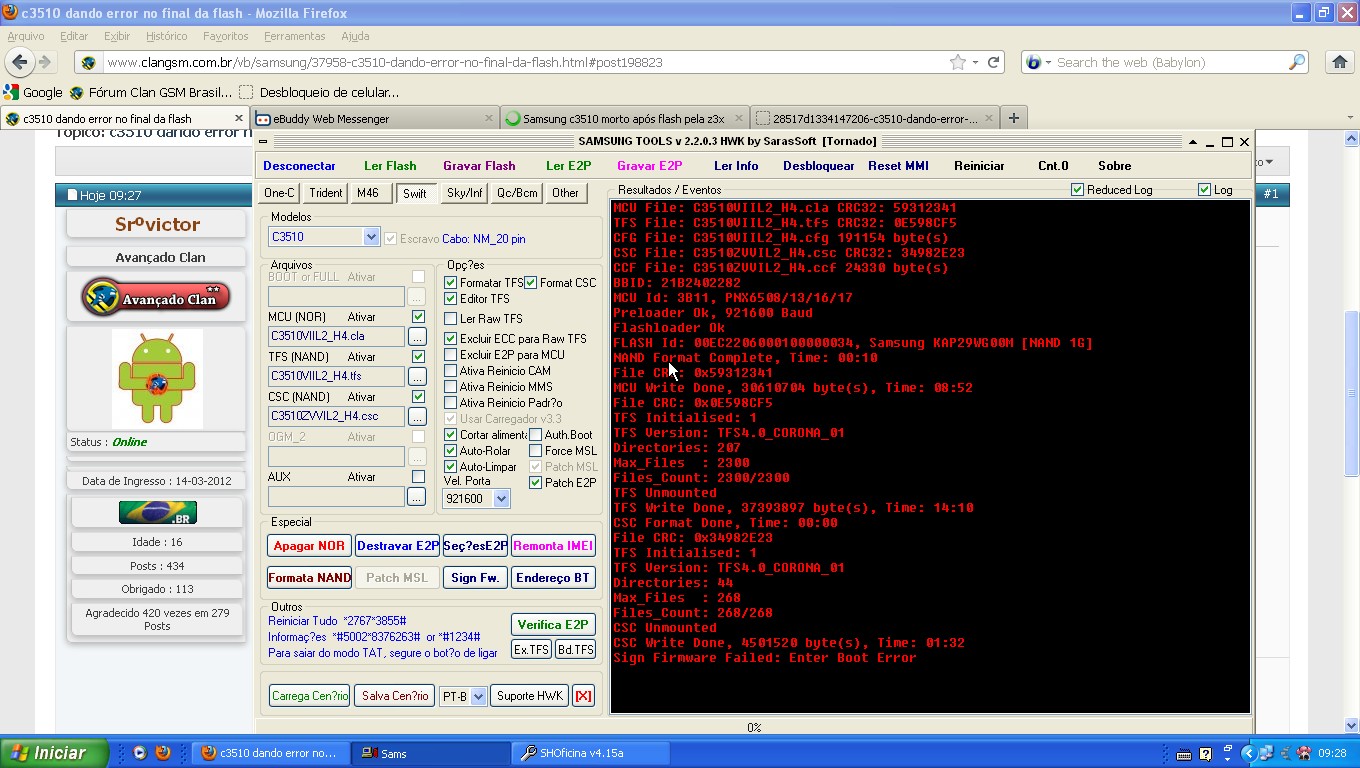The height and width of the screenshot is (768, 1360).
Task: Click Firefox back navigation arrow
Action: point(19,62)
